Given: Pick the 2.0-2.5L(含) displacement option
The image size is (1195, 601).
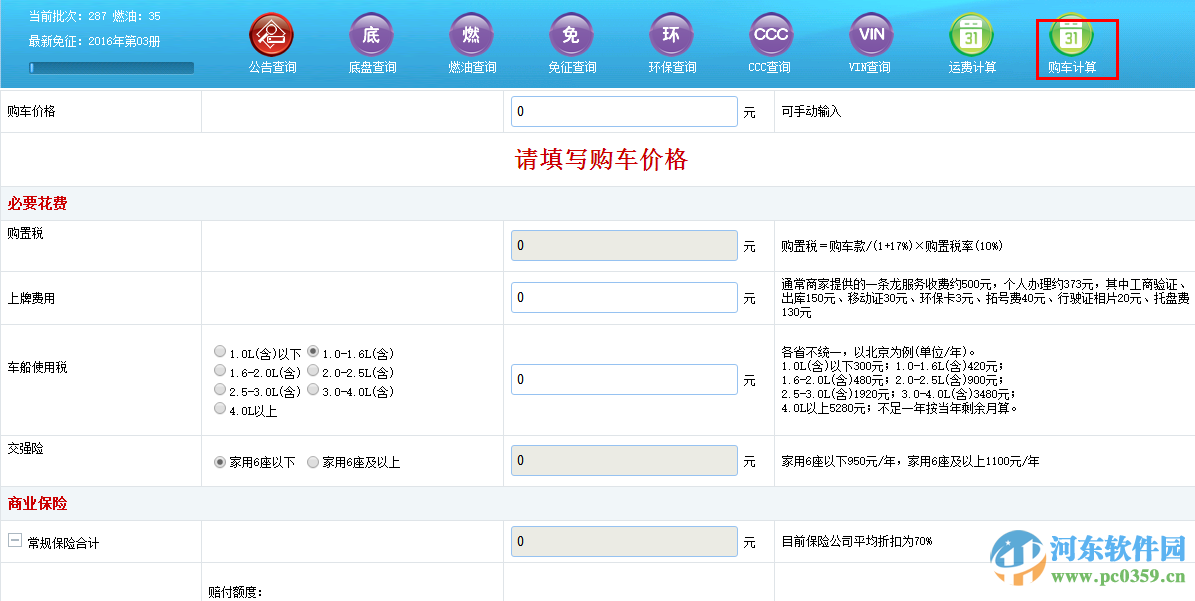Looking at the screenshot, I should [x=313, y=369].
